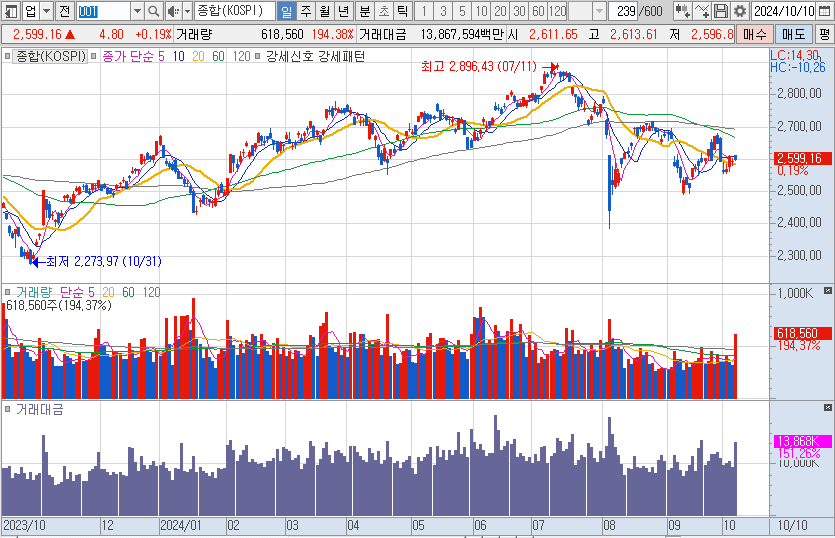This screenshot has height=538, width=835.
Task: Select yearly 년 chart period
Action: [x=344, y=11]
